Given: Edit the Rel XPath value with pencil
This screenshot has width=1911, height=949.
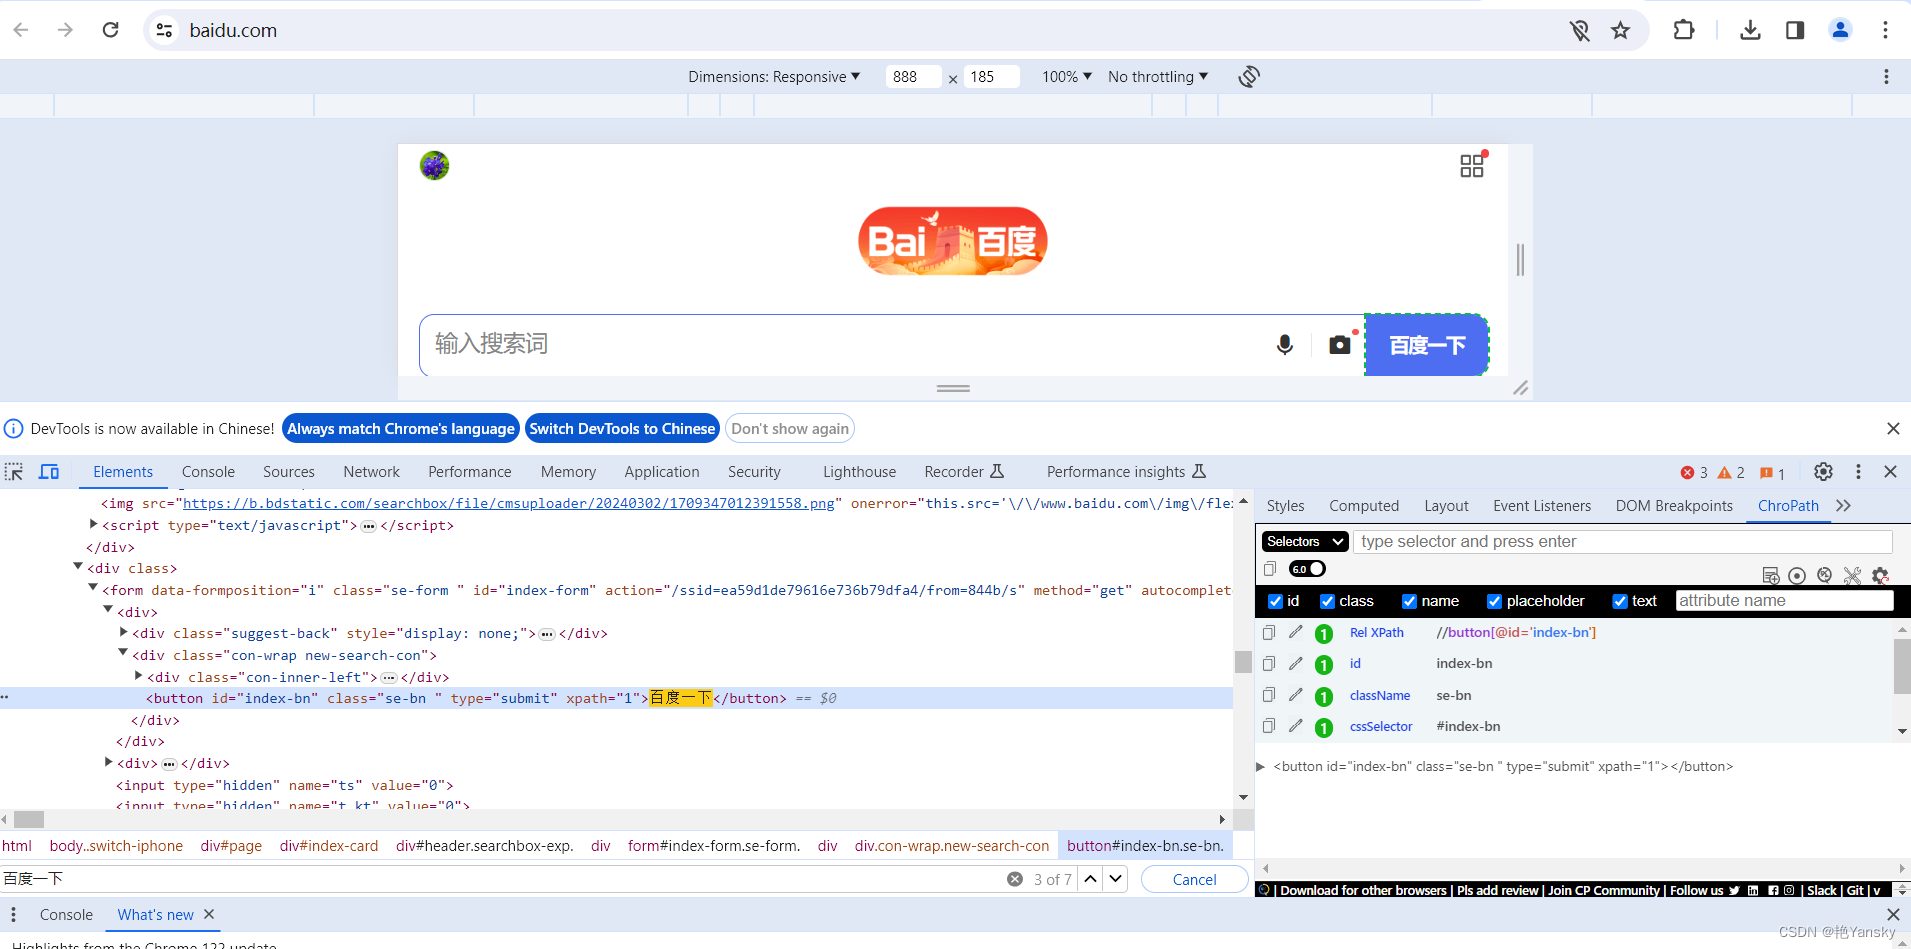Looking at the screenshot, I should tap(1296, 632).
